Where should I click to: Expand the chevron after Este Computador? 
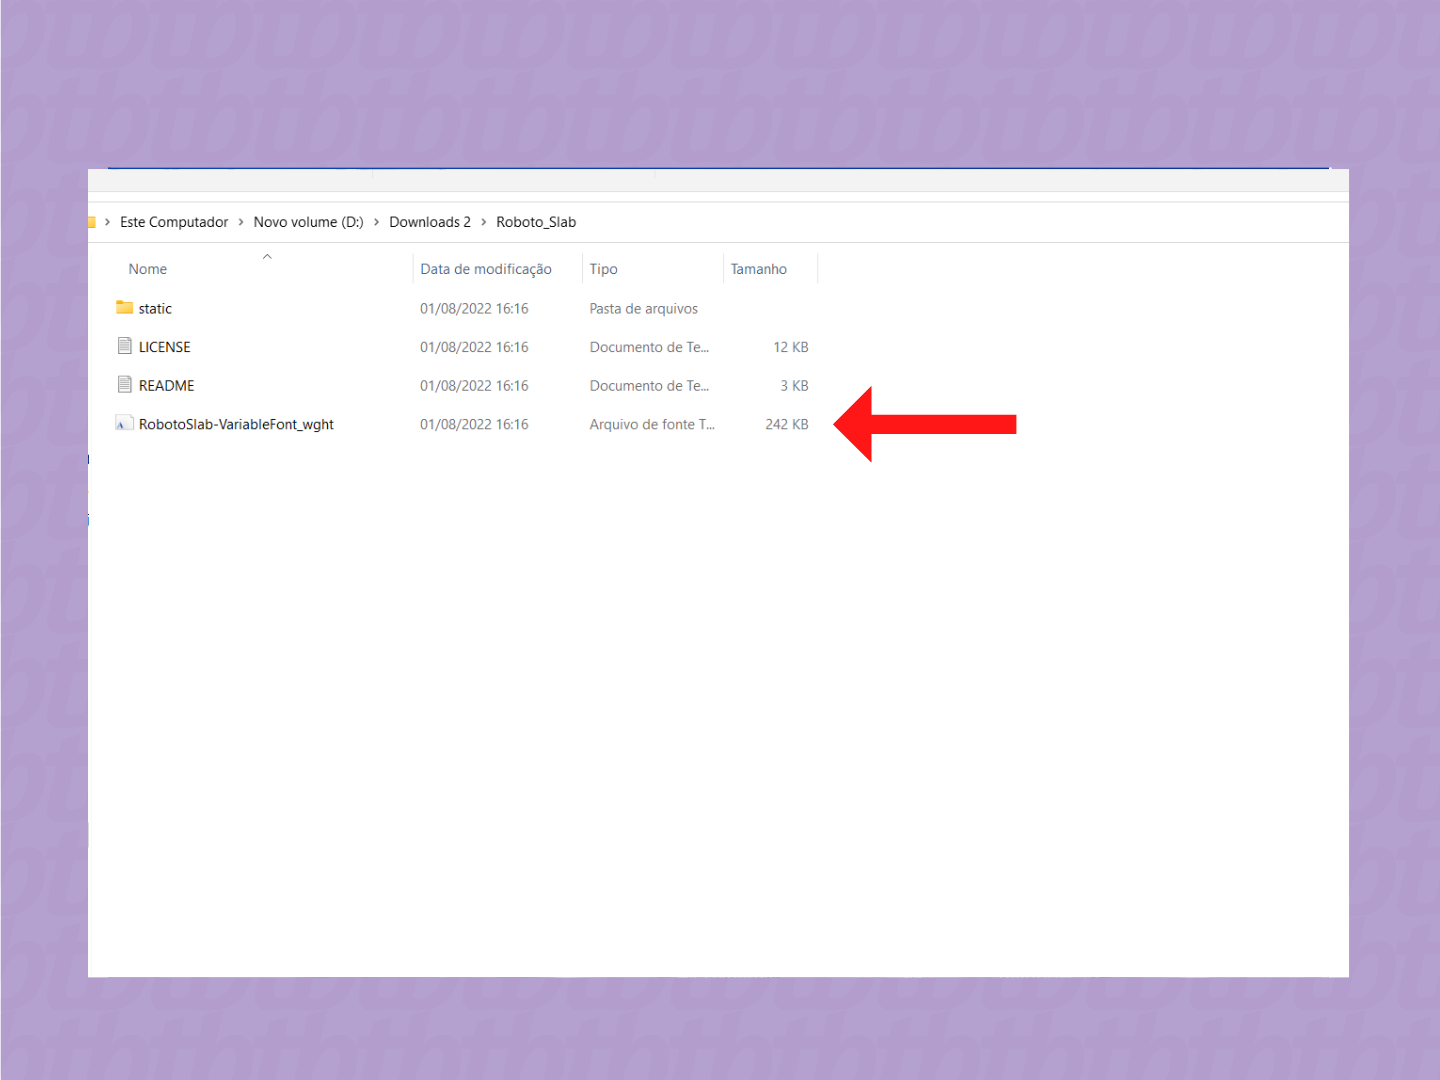pos(240,221)
